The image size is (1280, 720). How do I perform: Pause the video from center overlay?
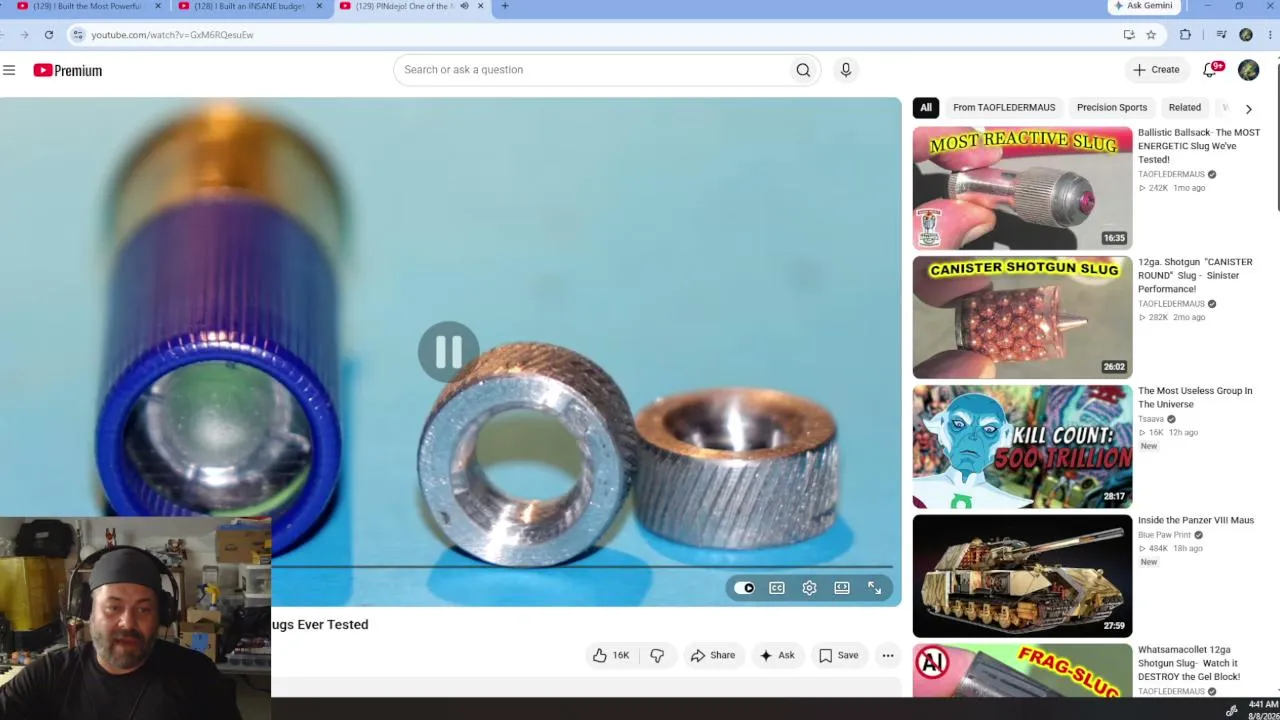coord(448,351)
